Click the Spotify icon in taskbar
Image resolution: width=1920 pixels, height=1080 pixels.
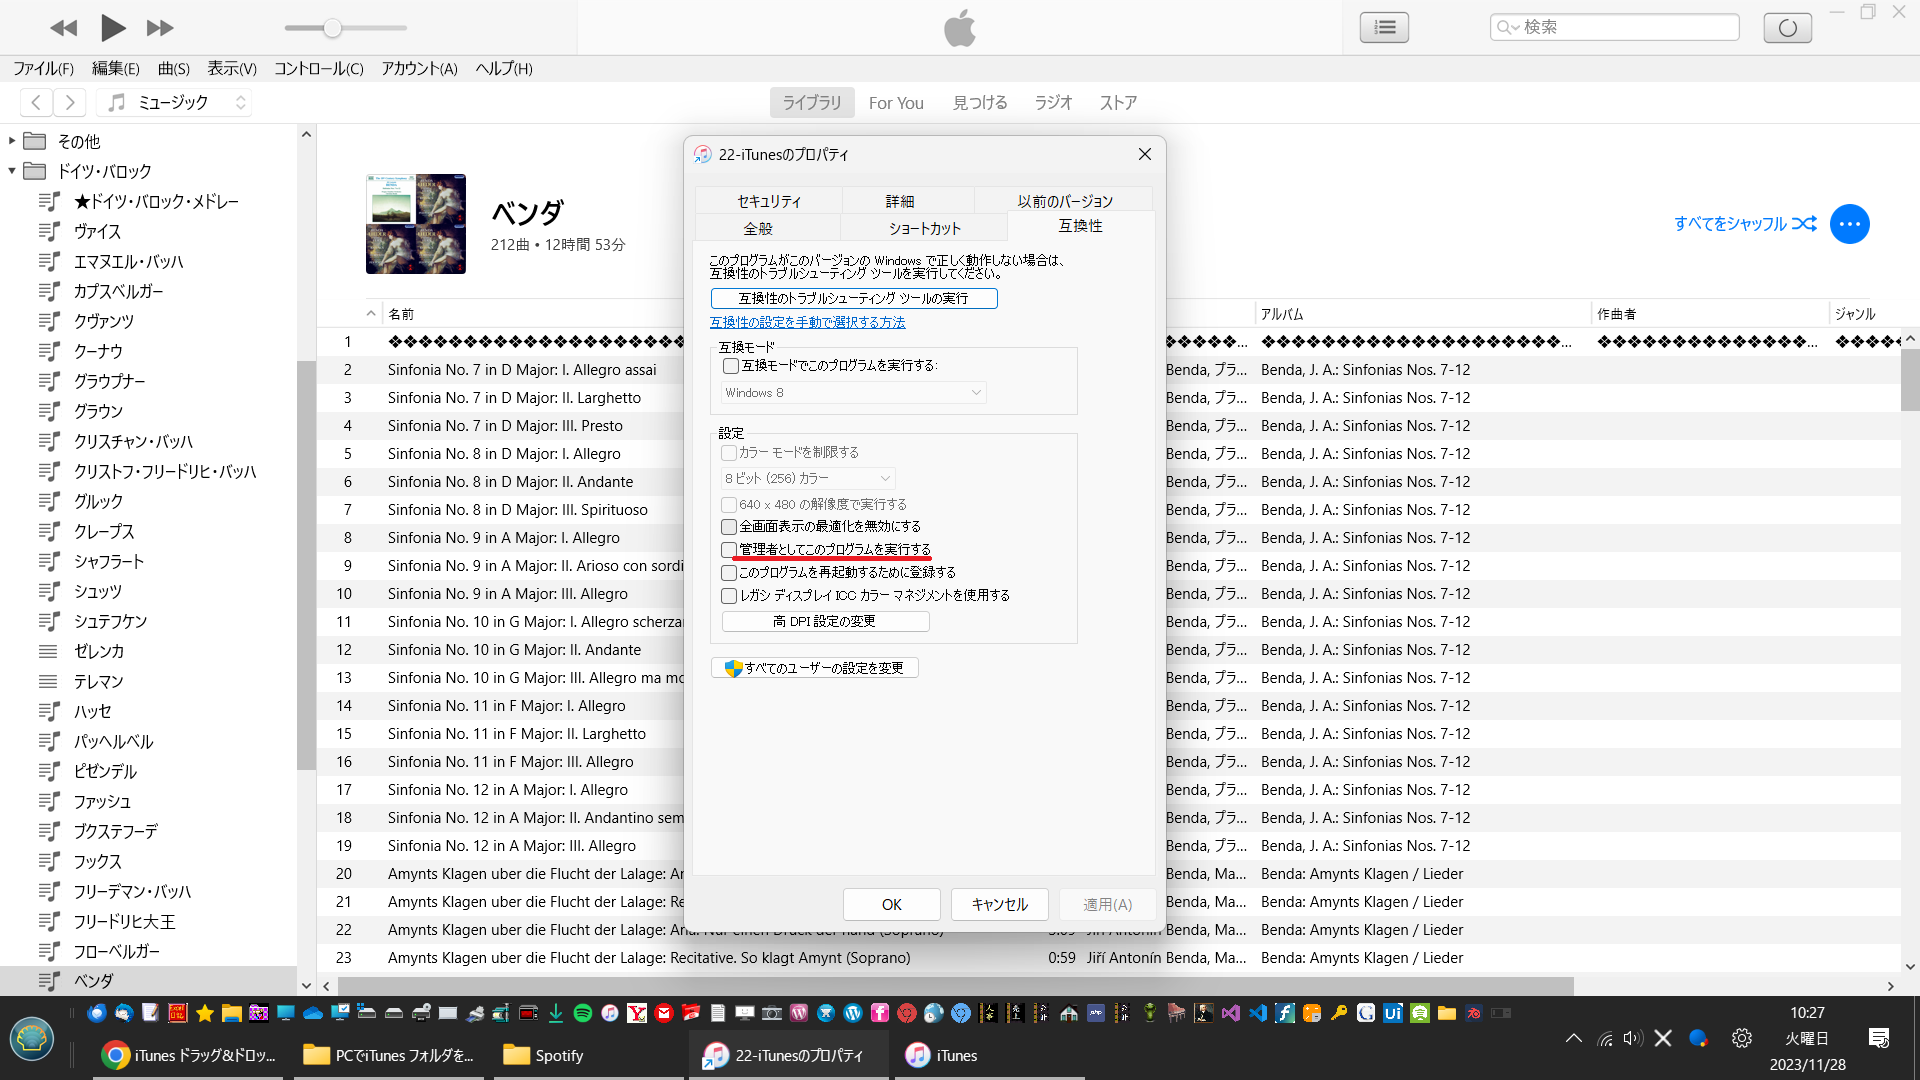click(x=583, y=1013)
